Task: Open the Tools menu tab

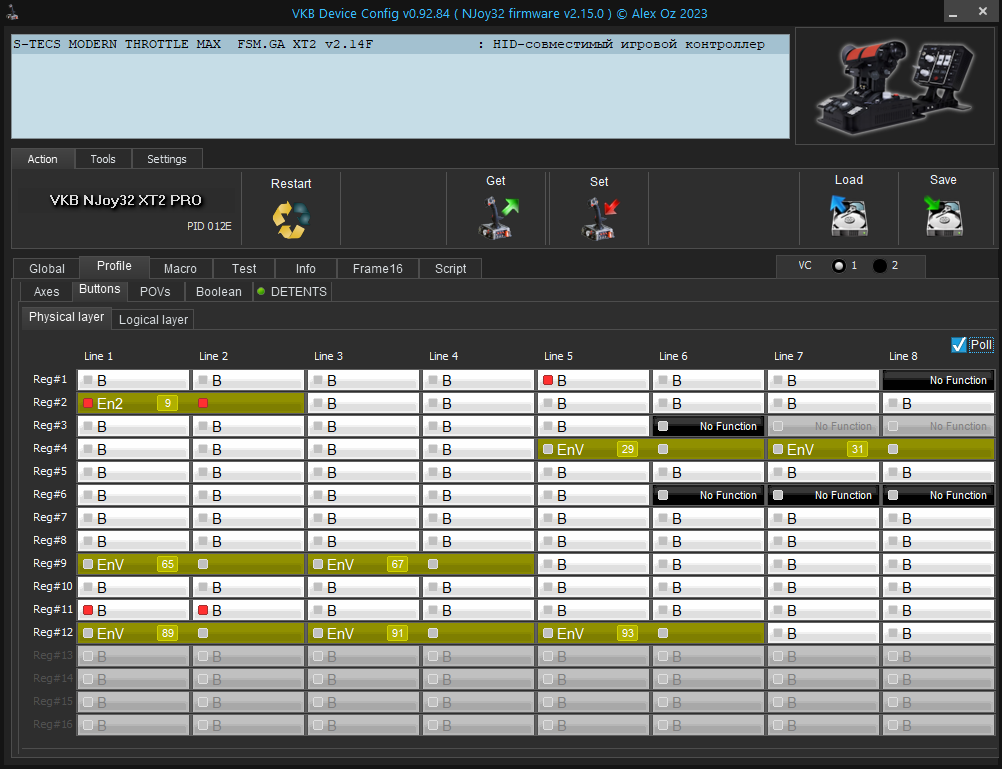Action: (103, 159)
